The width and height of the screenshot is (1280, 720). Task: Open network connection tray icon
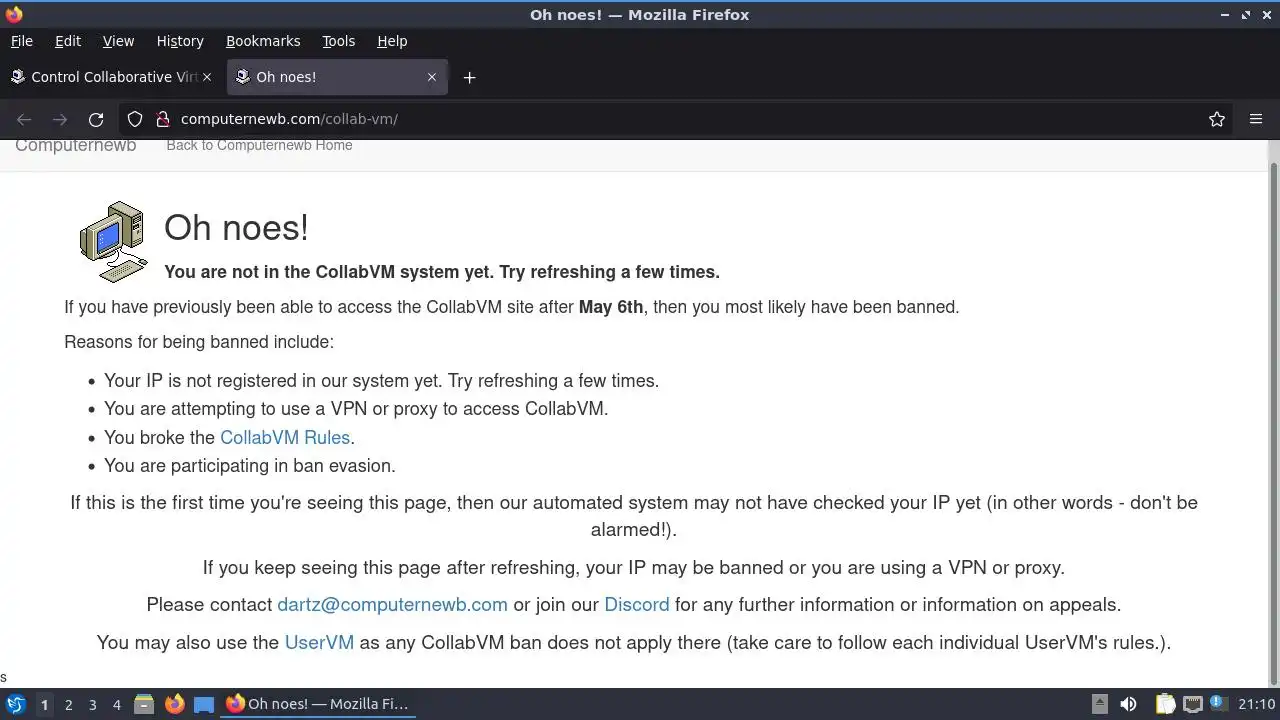tap(1192, 704)
